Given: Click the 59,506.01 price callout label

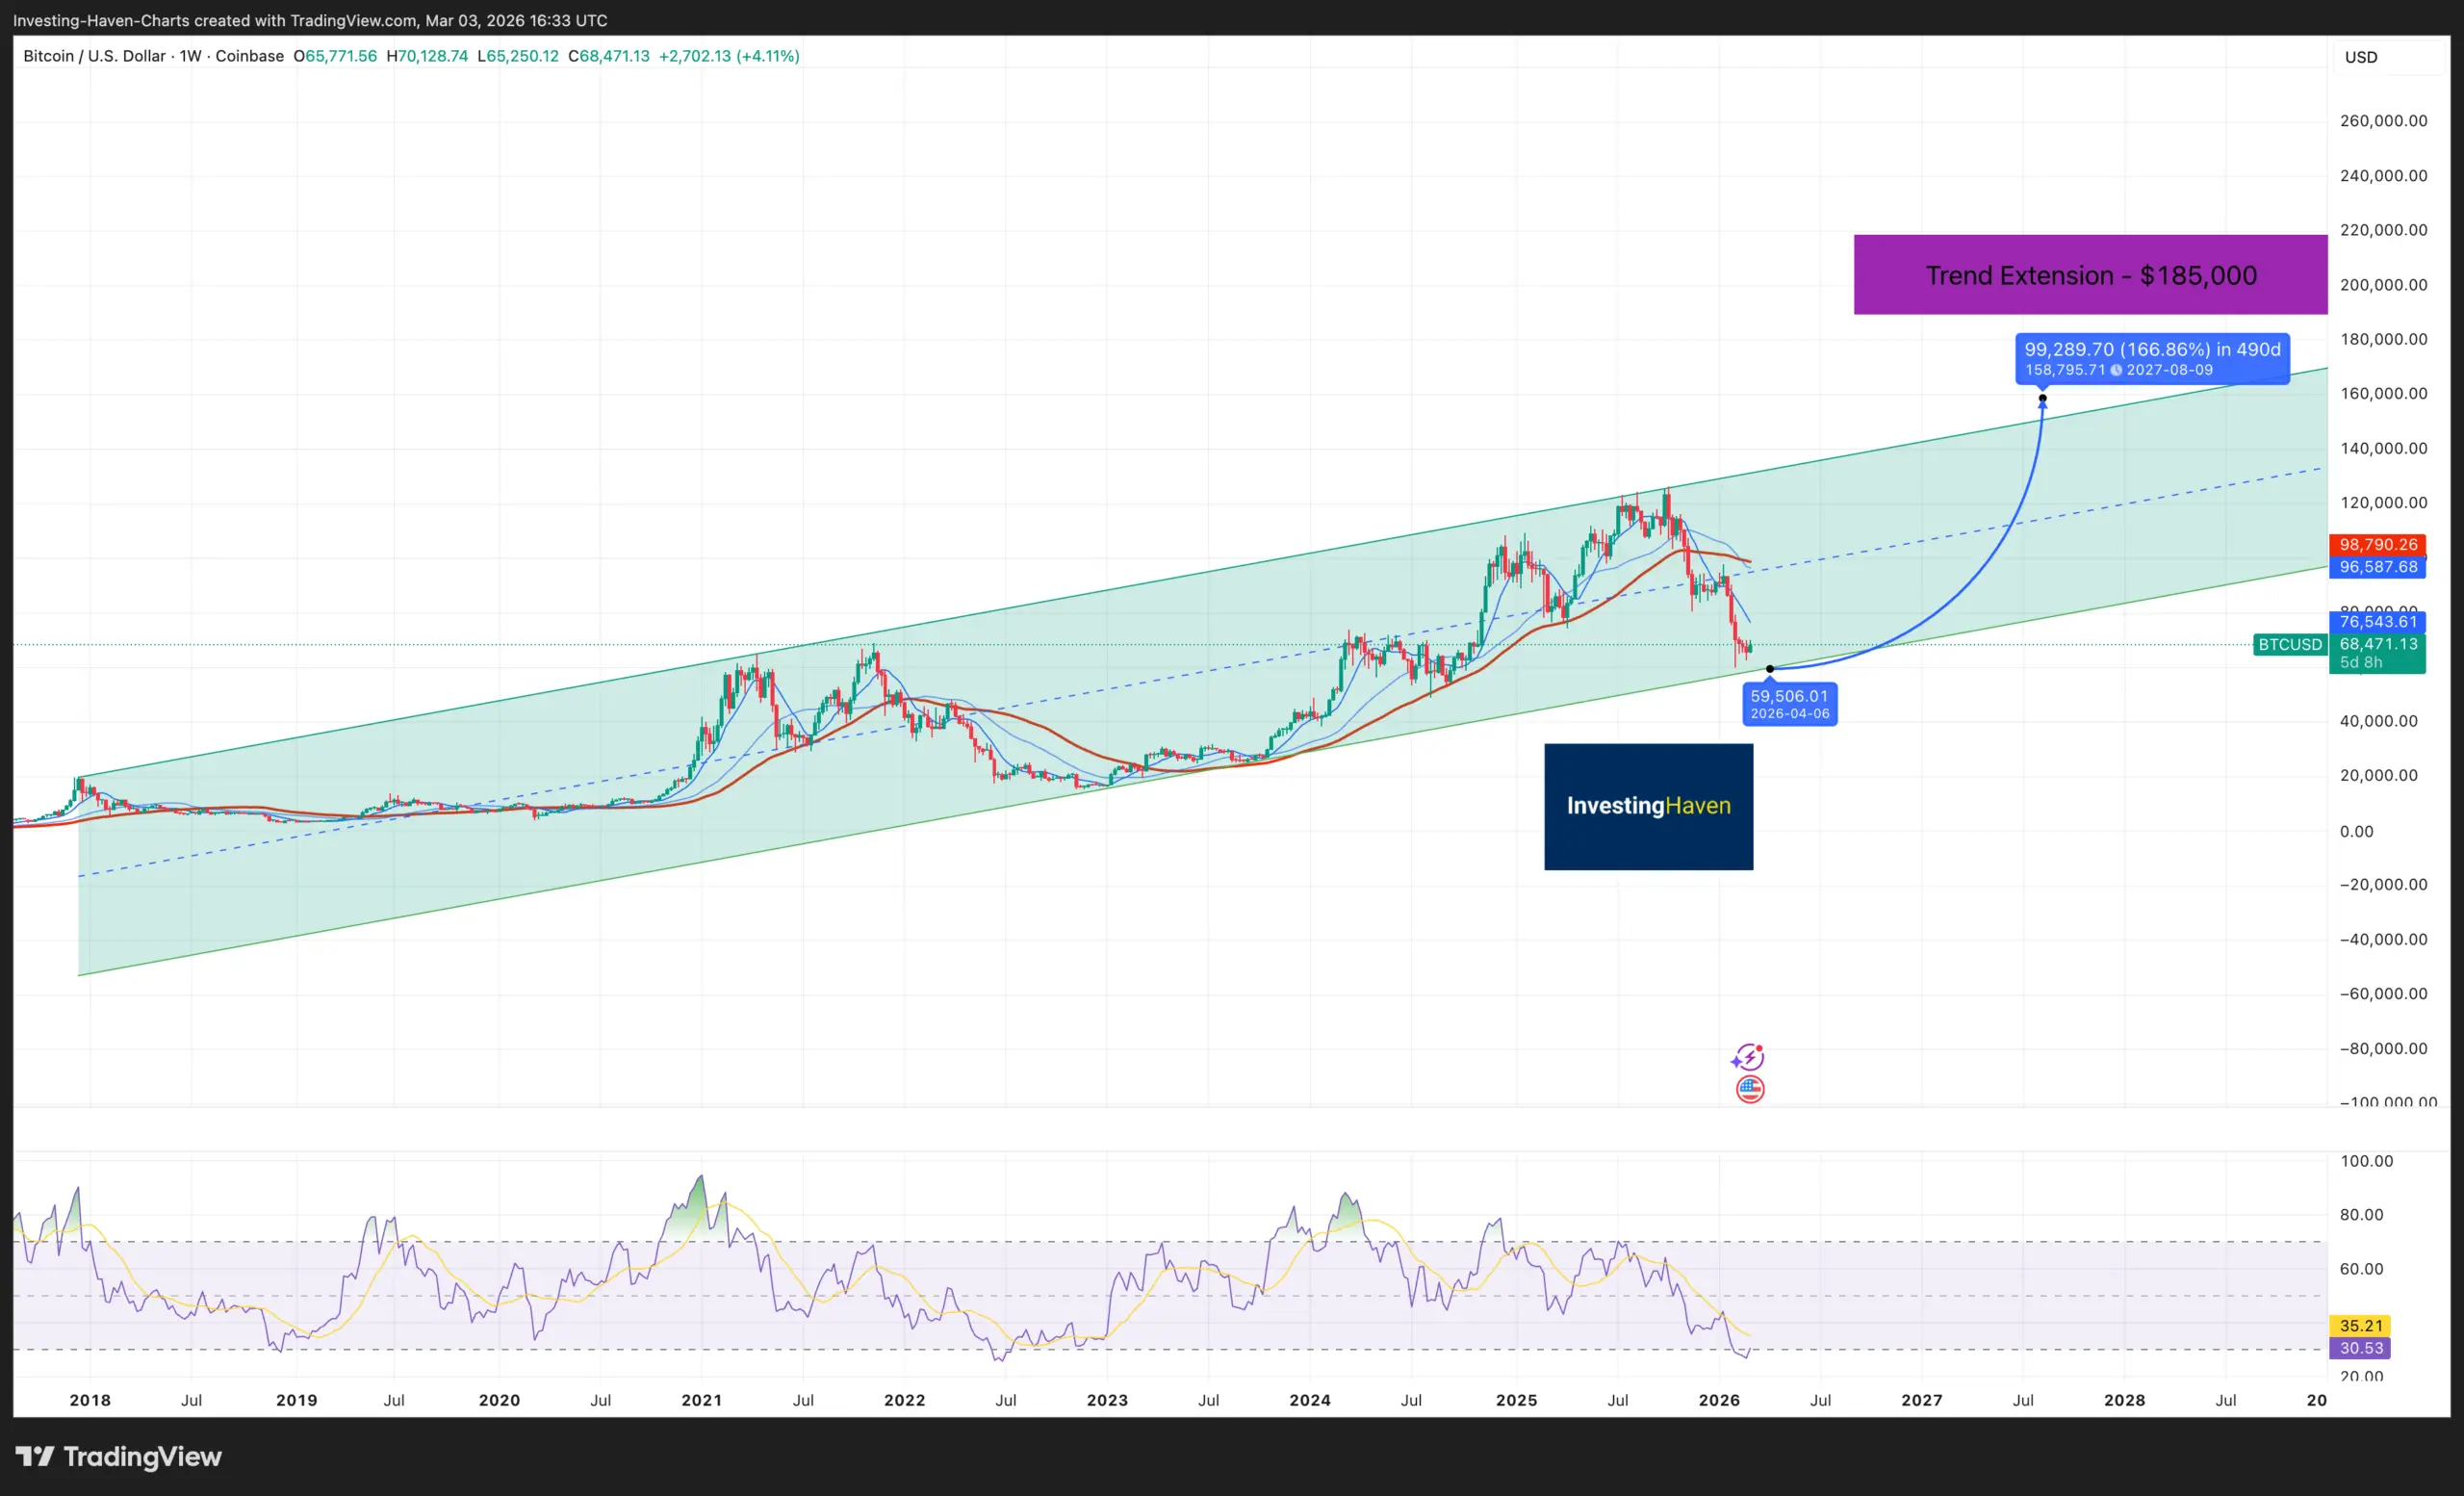Looking at the screenshot, I should click(1789, 703).
